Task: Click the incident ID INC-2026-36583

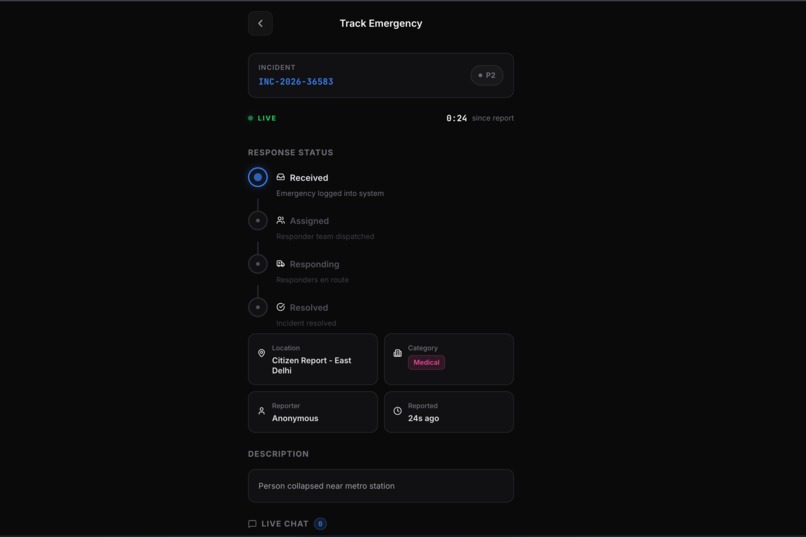Action: click(x=296, y=82)
